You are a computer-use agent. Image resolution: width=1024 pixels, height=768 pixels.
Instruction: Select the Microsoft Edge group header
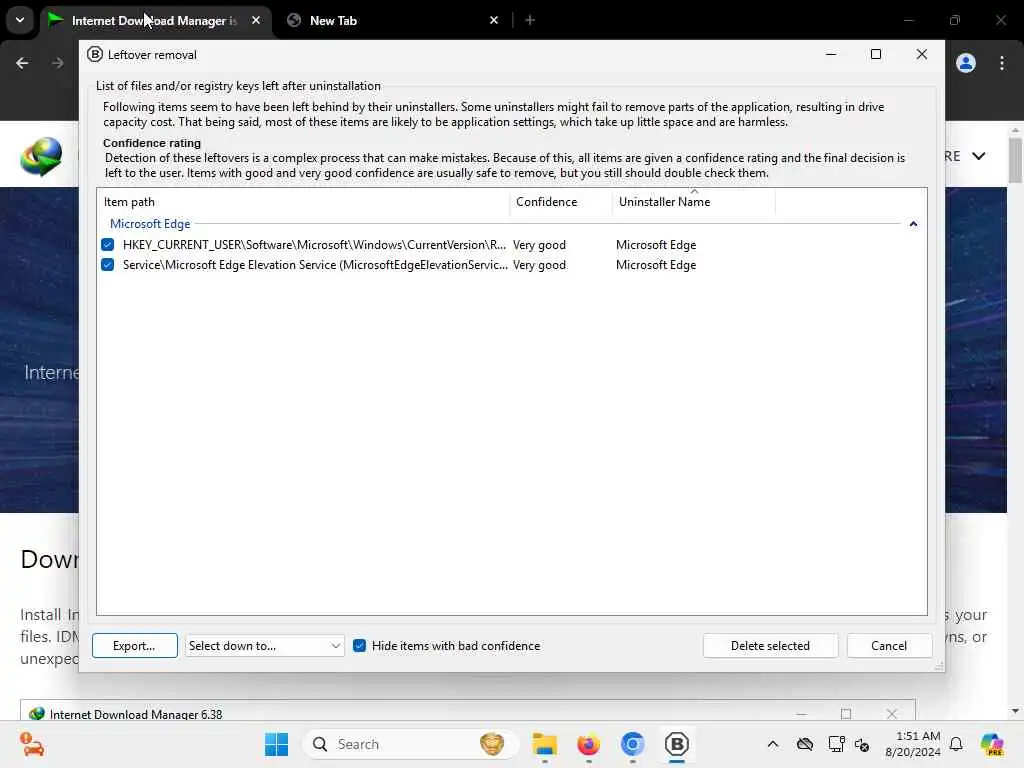[x=150, y=224]
